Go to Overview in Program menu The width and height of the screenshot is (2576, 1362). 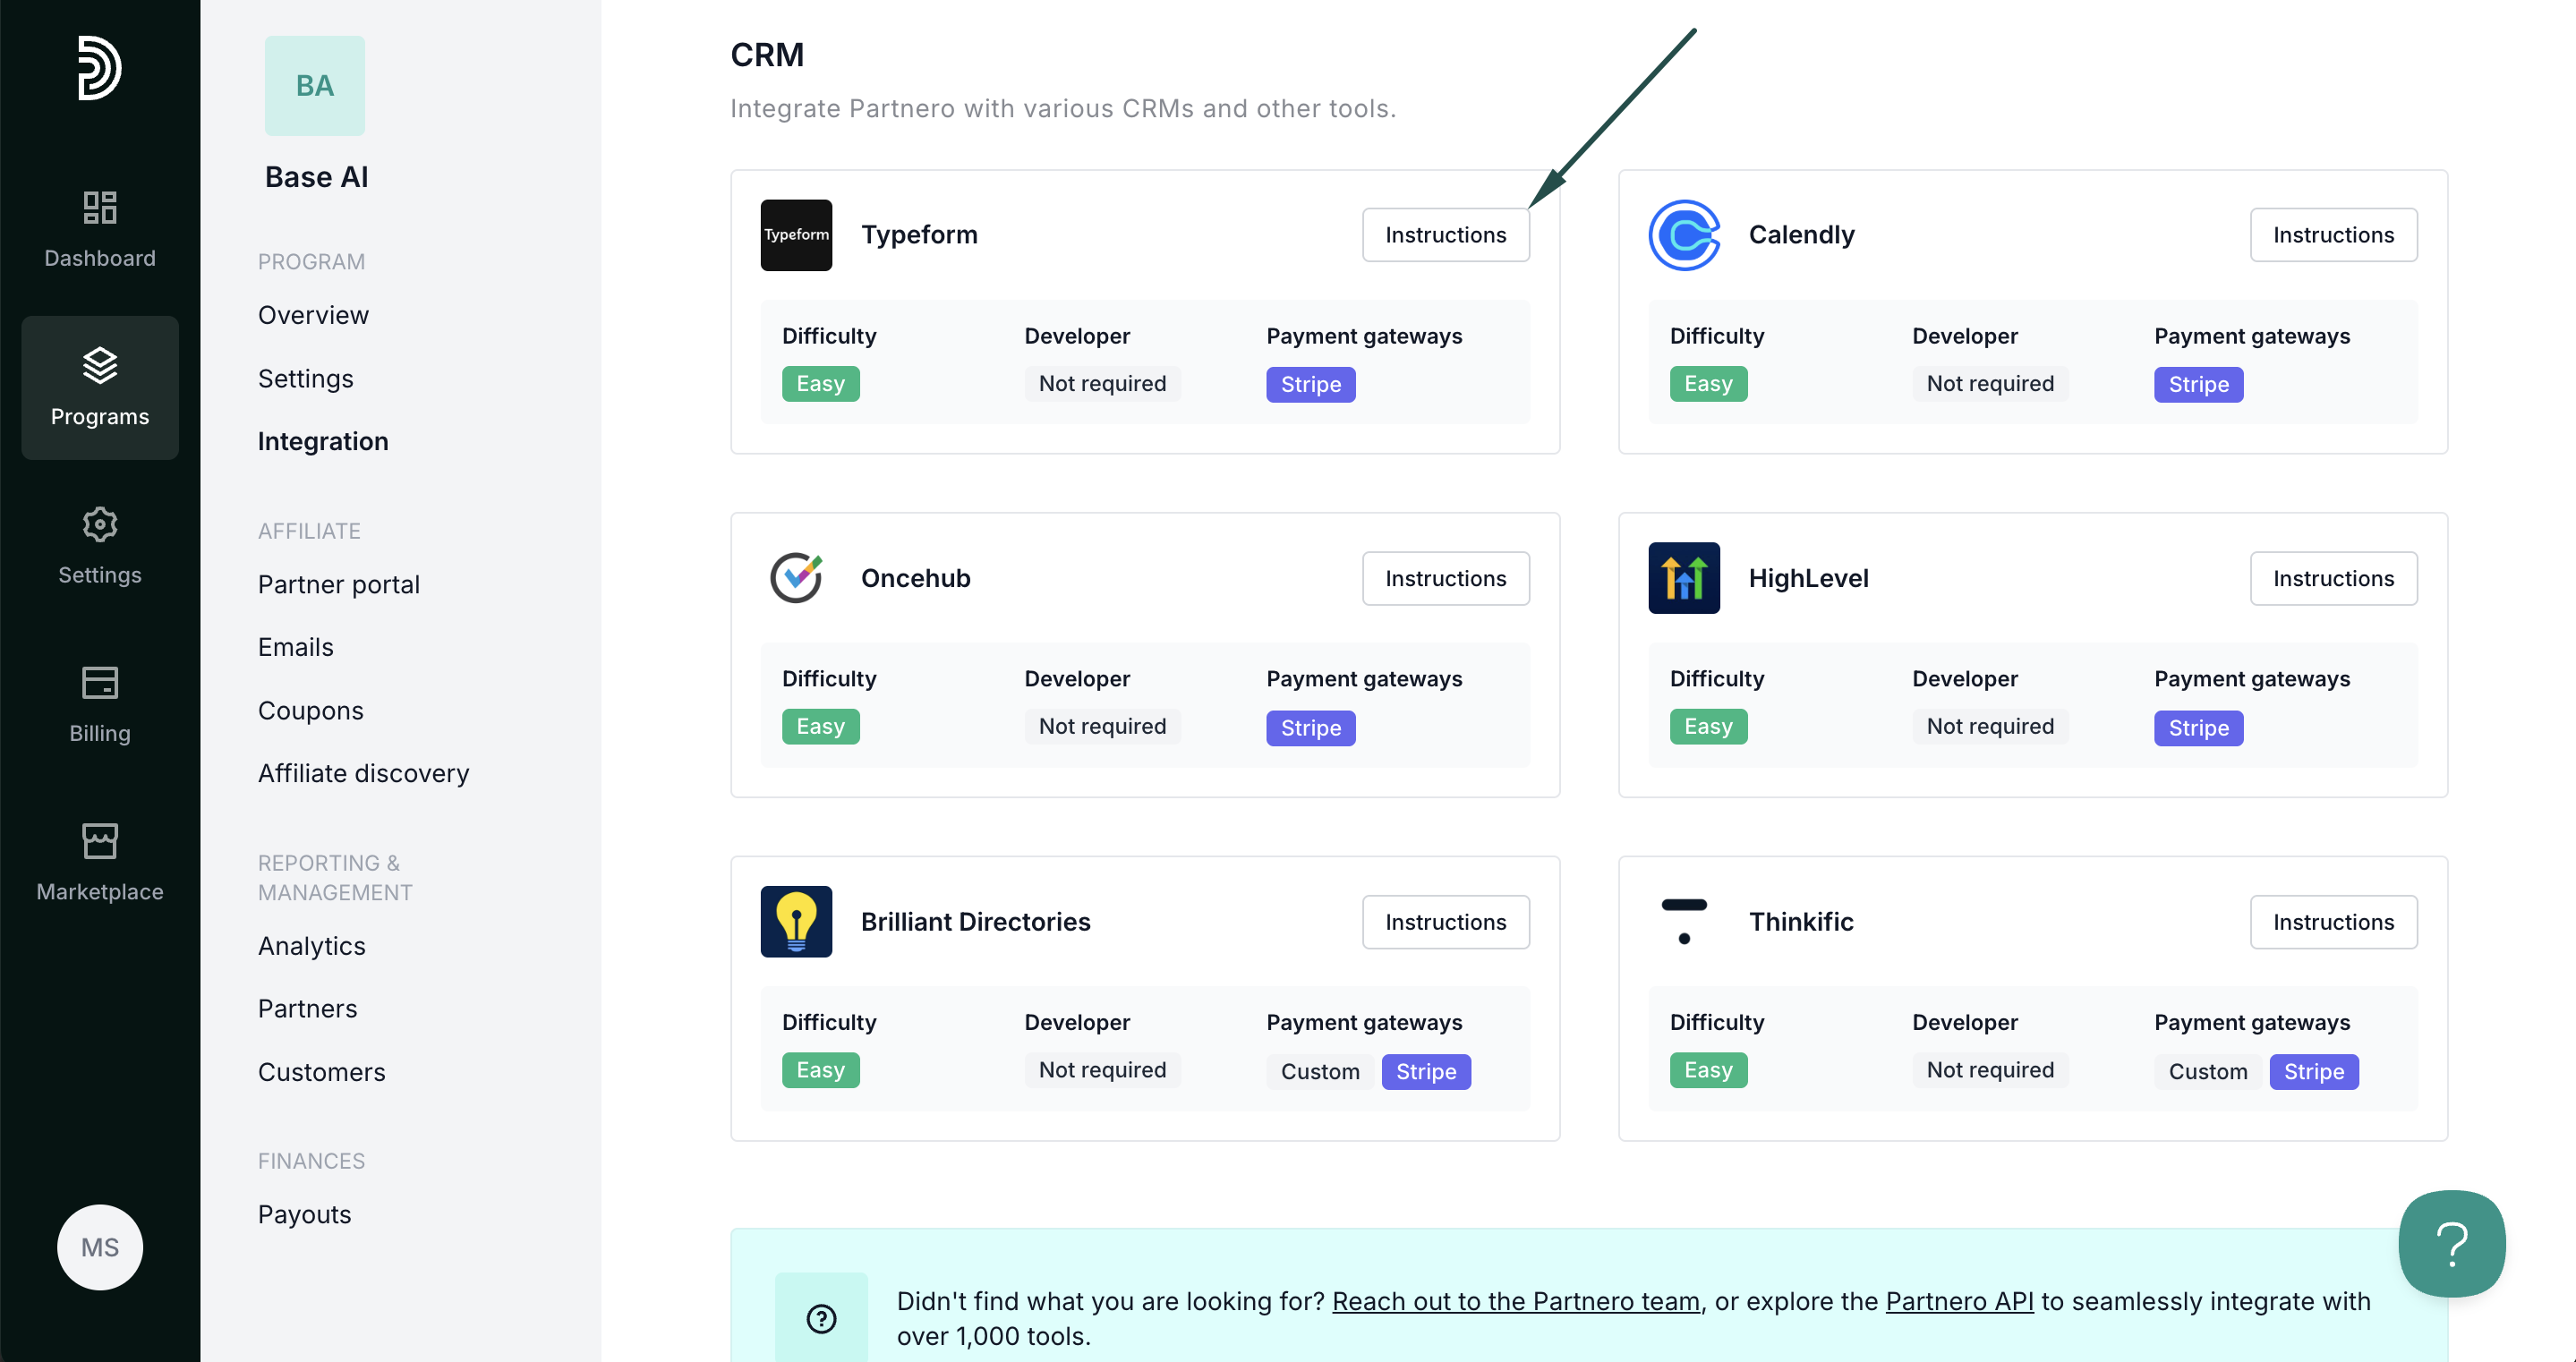[x=313, y=315]
